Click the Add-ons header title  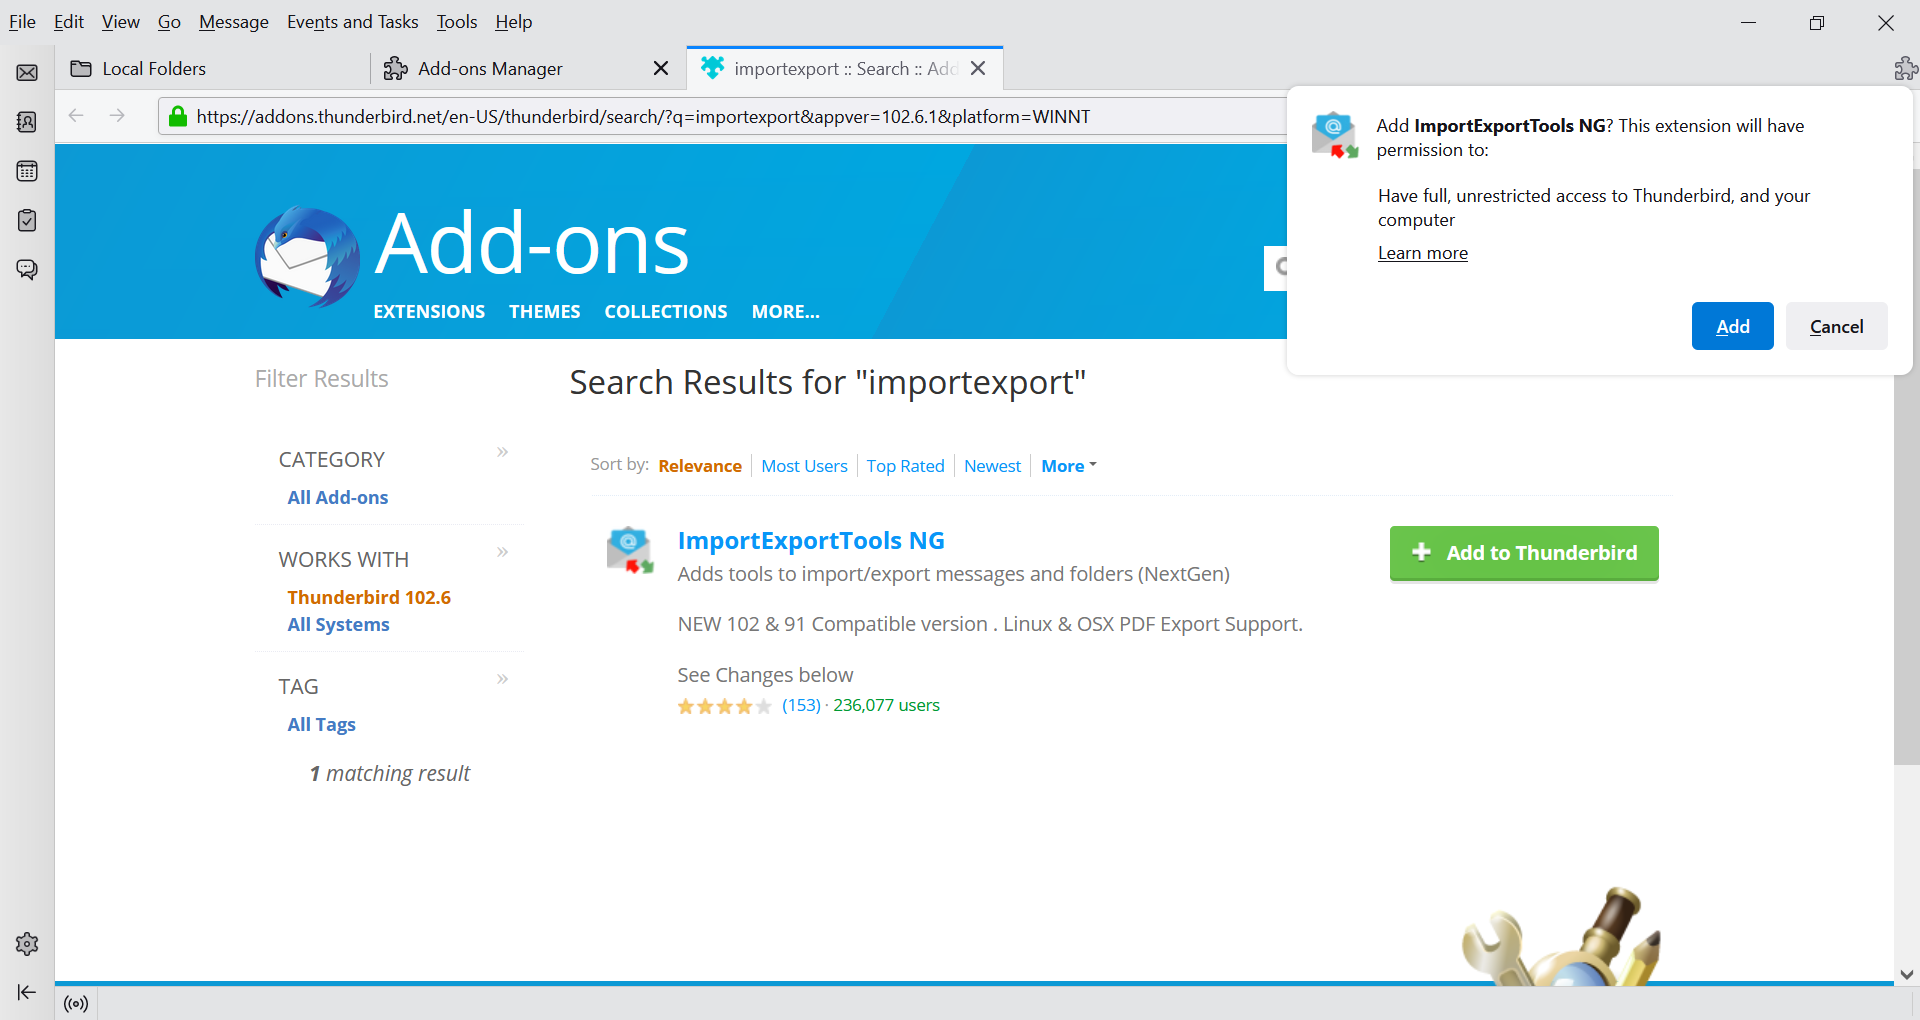pyautogui.click(x=532, y=244)
